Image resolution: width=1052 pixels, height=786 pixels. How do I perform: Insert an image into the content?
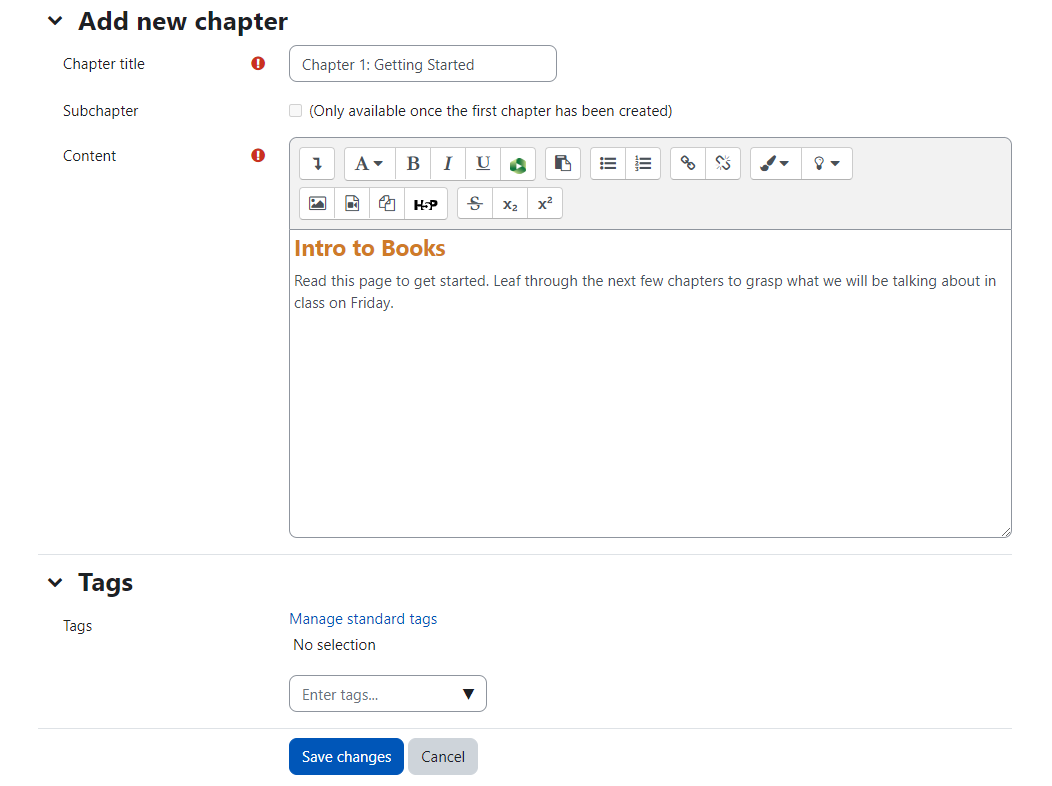[317, 204]
